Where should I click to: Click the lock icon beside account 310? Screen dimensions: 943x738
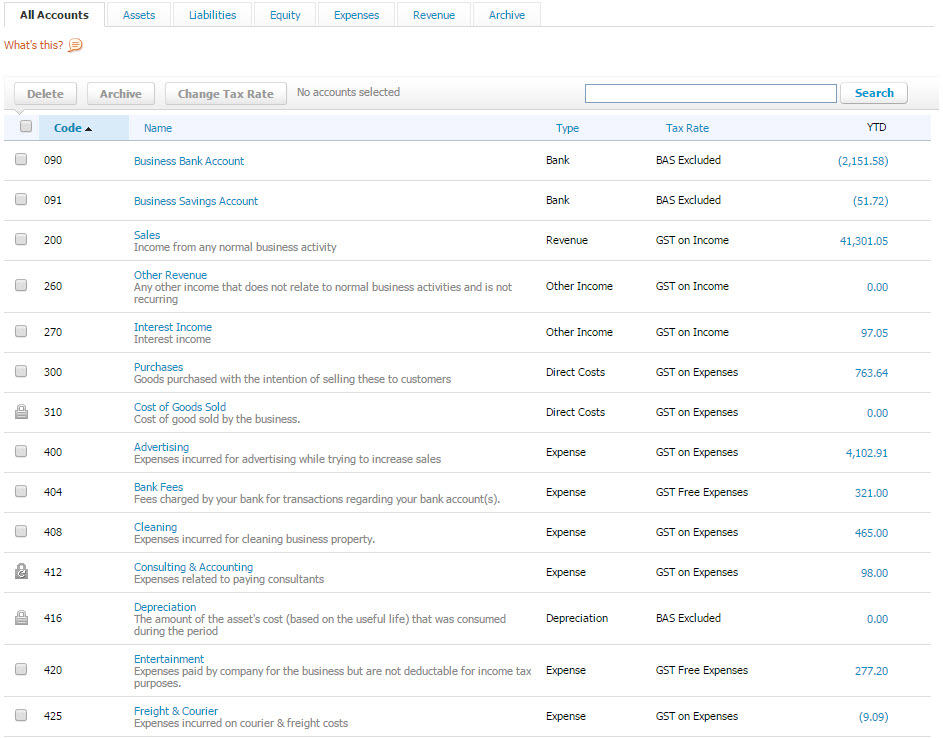[22, 412]
